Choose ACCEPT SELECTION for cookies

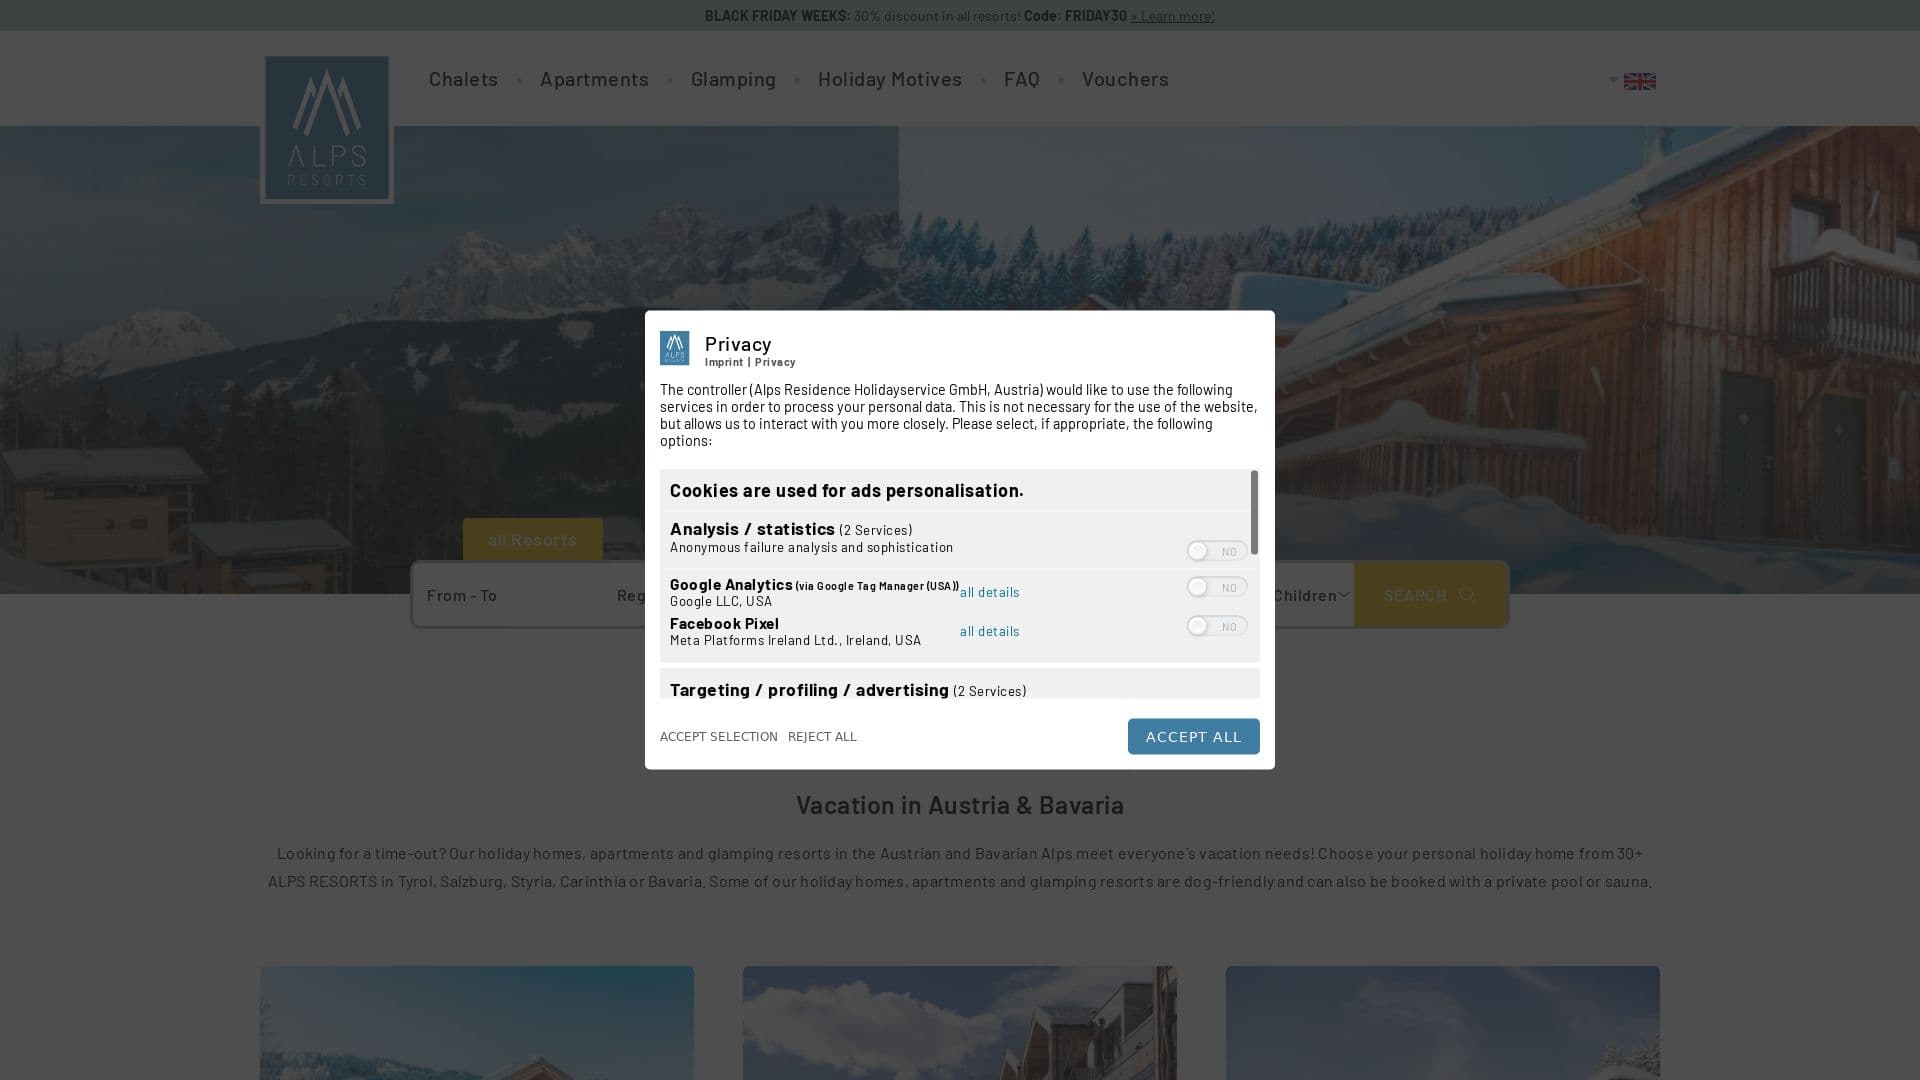point(718,736)
